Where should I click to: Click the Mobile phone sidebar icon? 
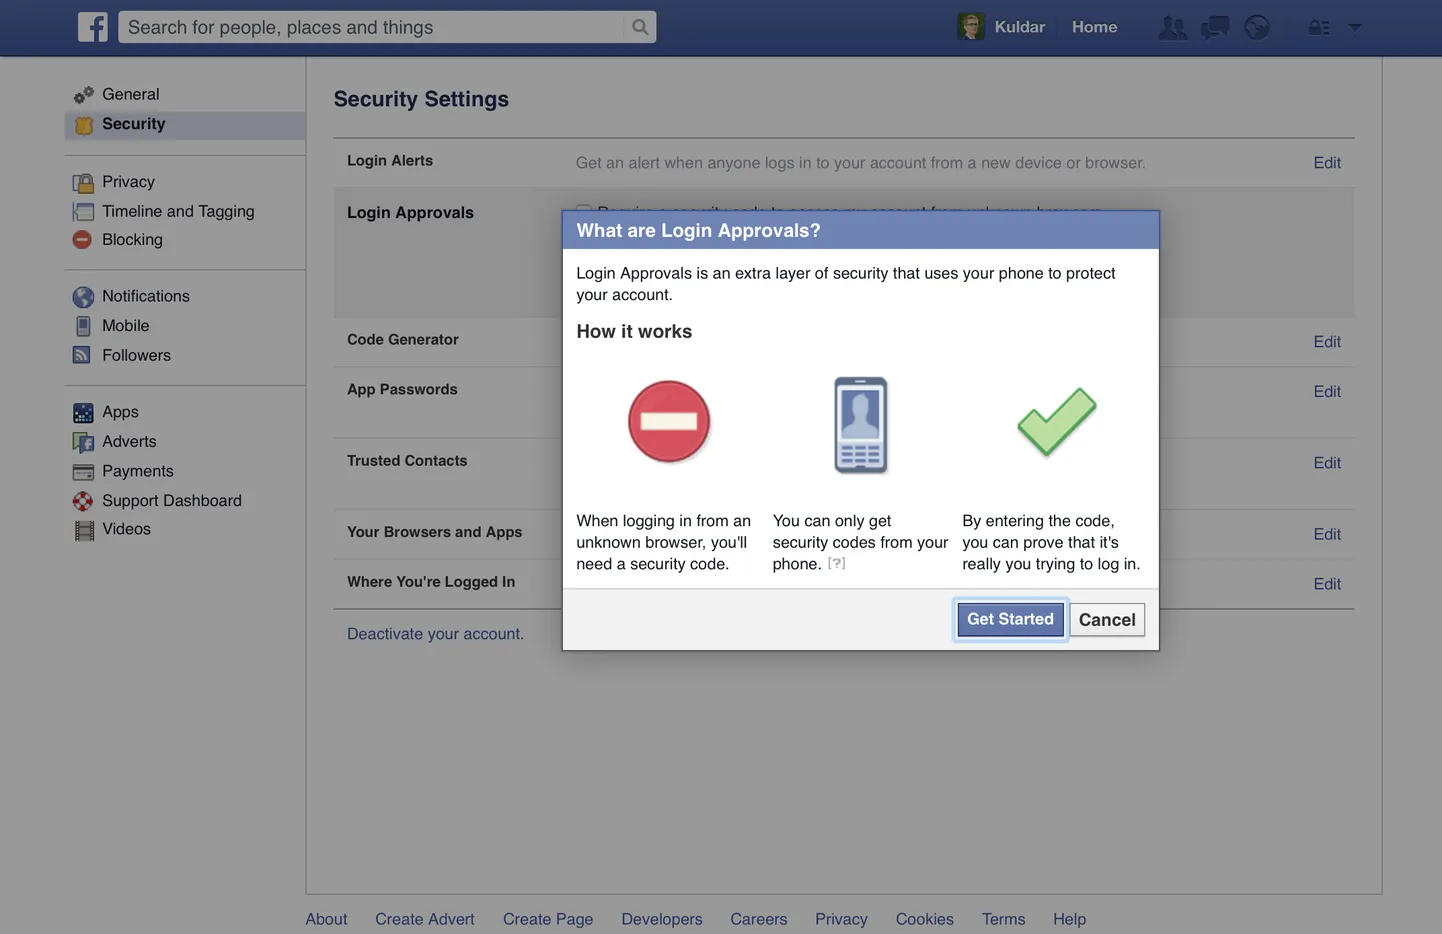(x=83, y=326)
